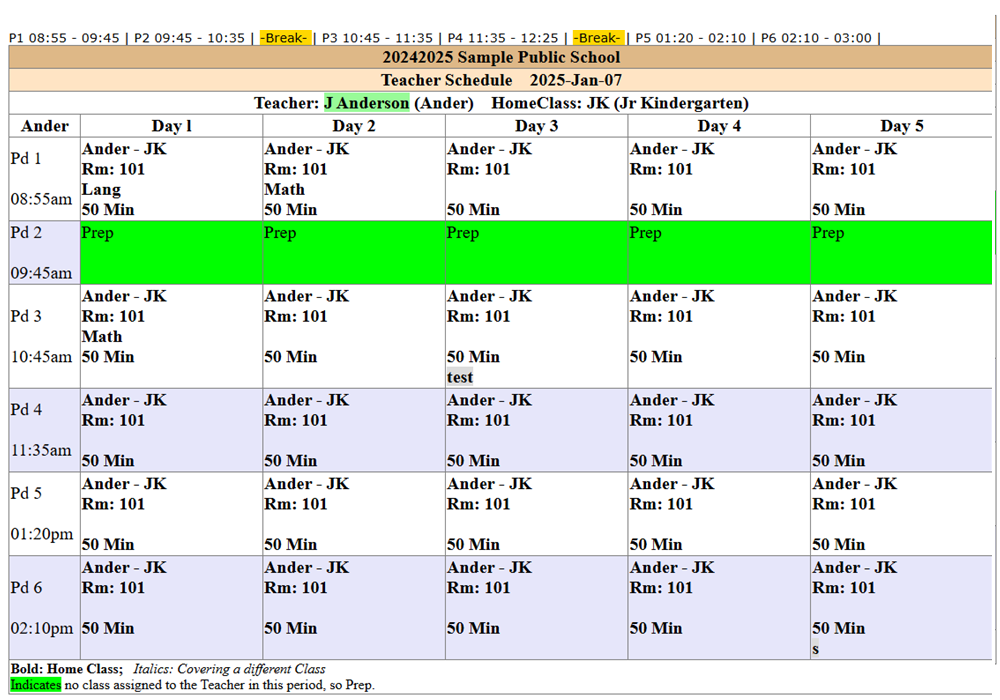Click the Day 1 column header

point(171,126)
